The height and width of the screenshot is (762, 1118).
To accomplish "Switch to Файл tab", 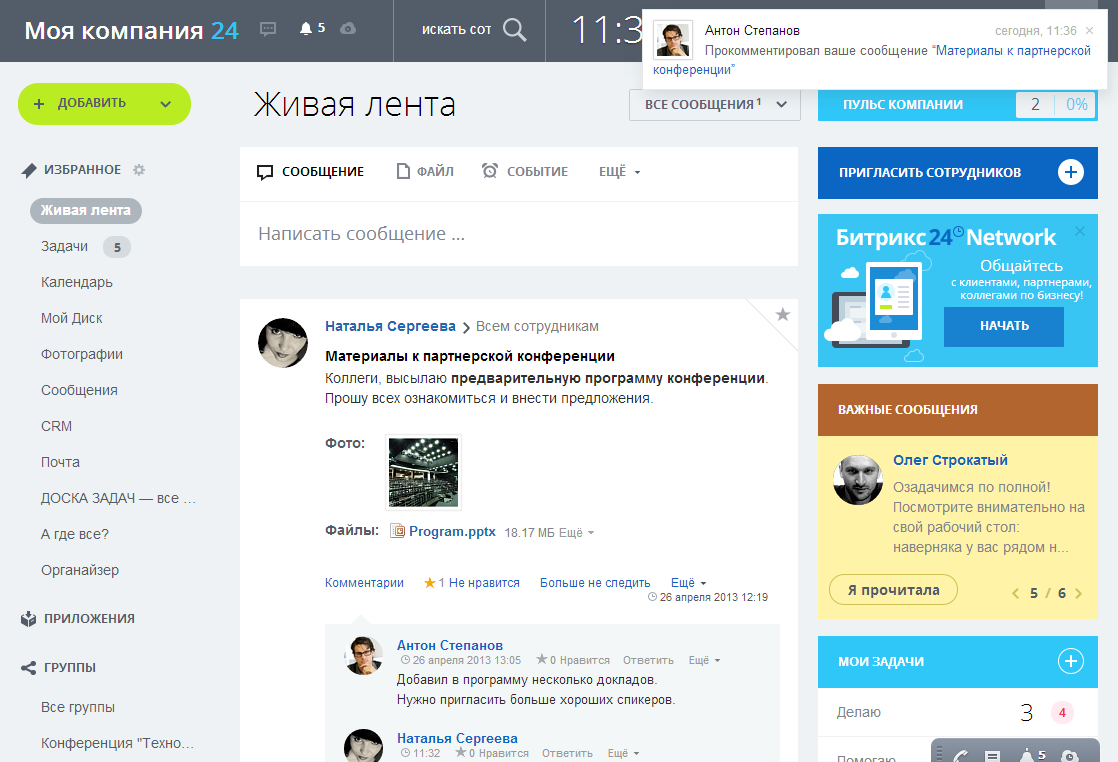I will [425, 171].
